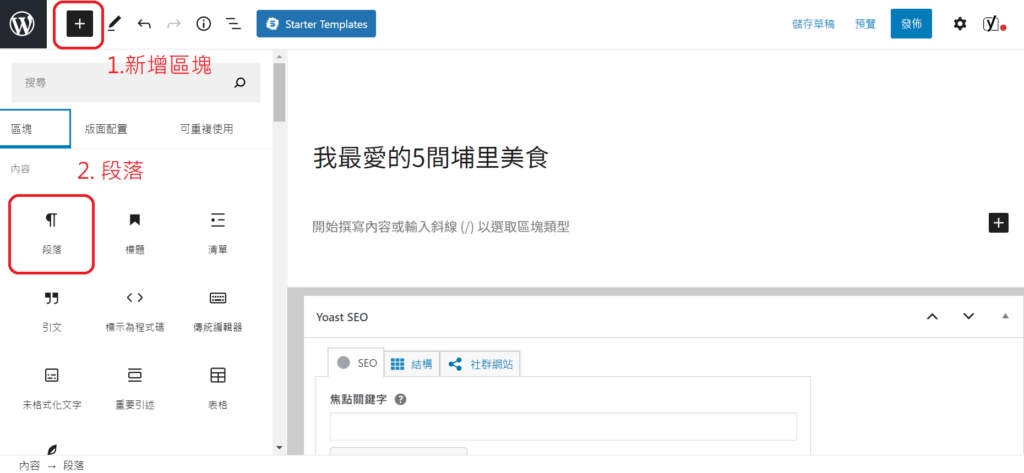Click the scrollbar up arrow in inserter
This screenshot has height=473, width=1024.
point(280,55)
